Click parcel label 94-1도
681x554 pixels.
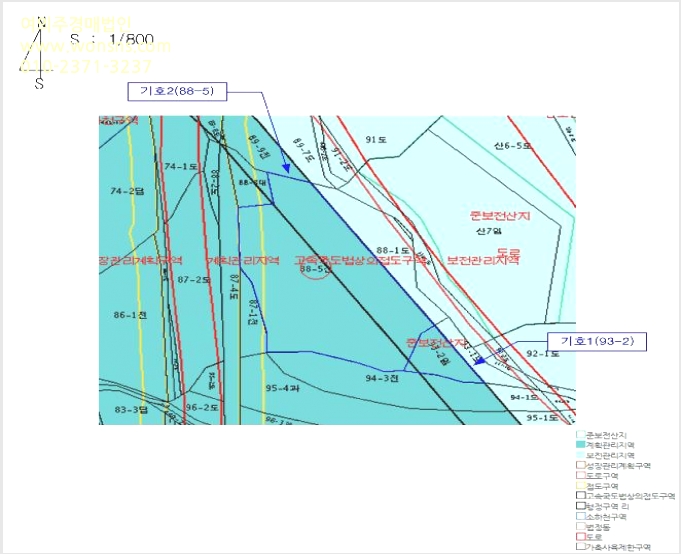(524, 397)
